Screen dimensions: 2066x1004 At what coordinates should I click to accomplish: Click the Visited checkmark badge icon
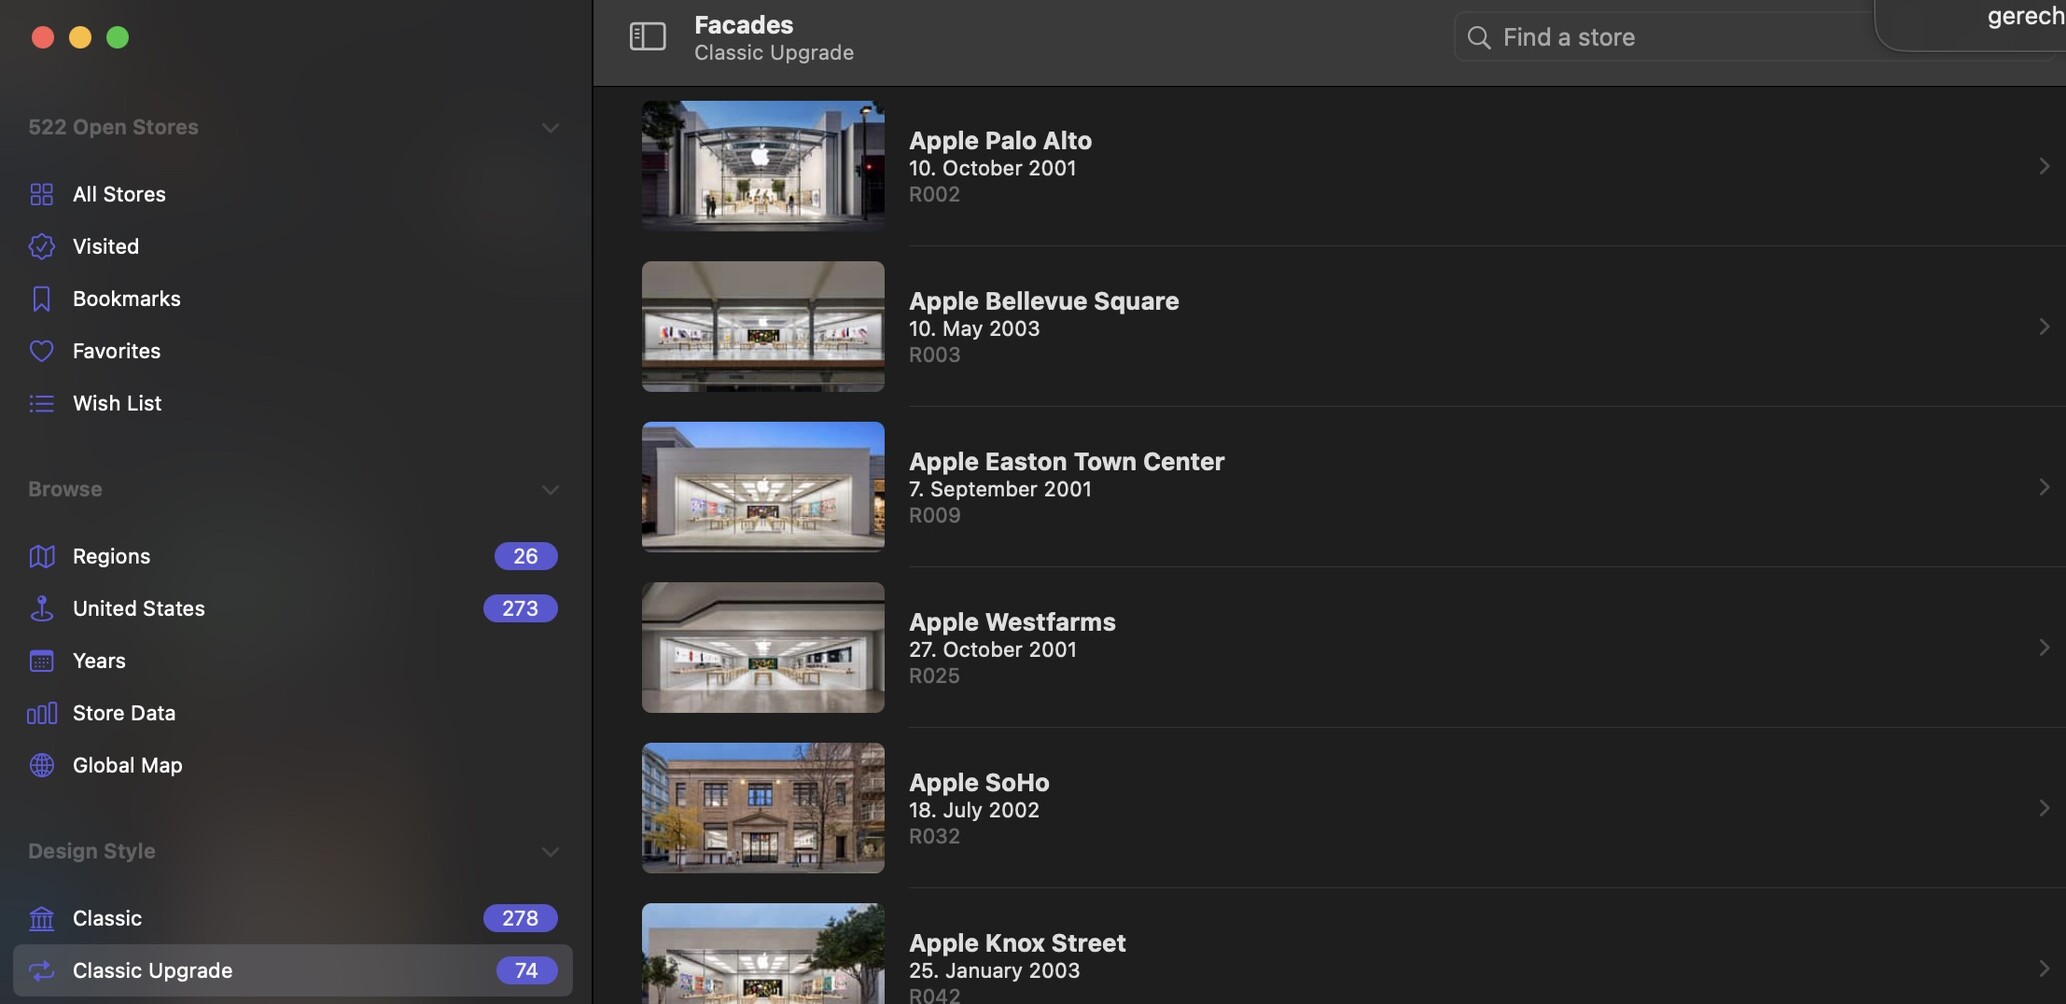click(x=41, y=246)
